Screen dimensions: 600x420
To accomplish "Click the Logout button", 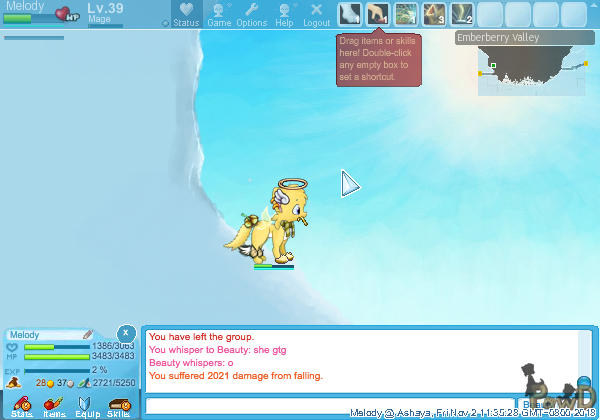I will [316, 14].
